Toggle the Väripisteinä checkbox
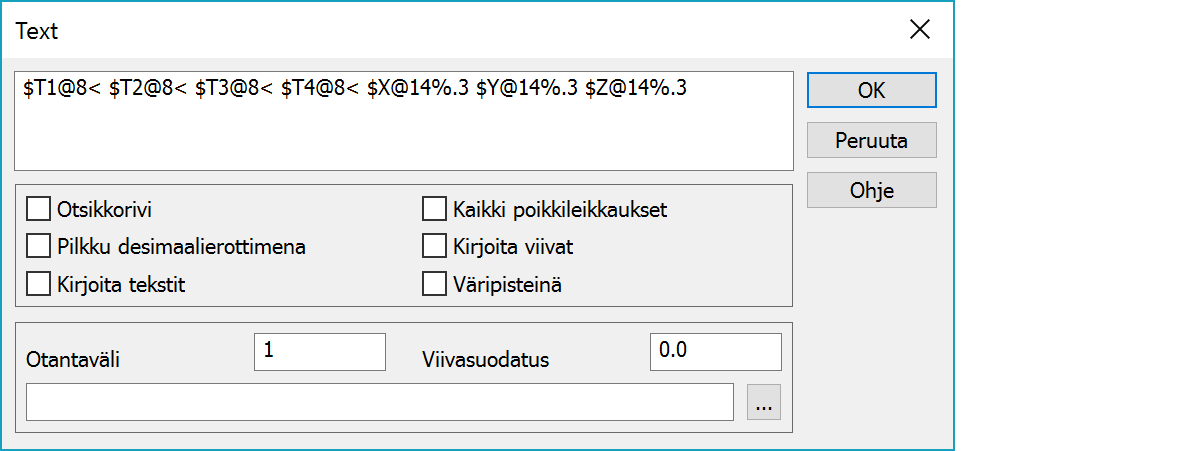Image resolution: width=1200 pixels, height=451 pixels. pyautogui.click(x=434, y=284)
